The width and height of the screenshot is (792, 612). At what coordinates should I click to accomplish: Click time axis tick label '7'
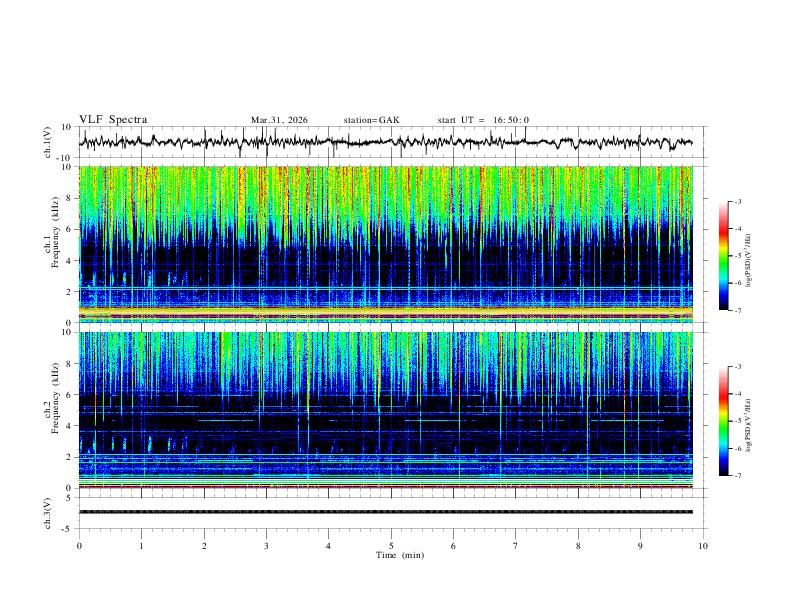(x=516, y=546)
